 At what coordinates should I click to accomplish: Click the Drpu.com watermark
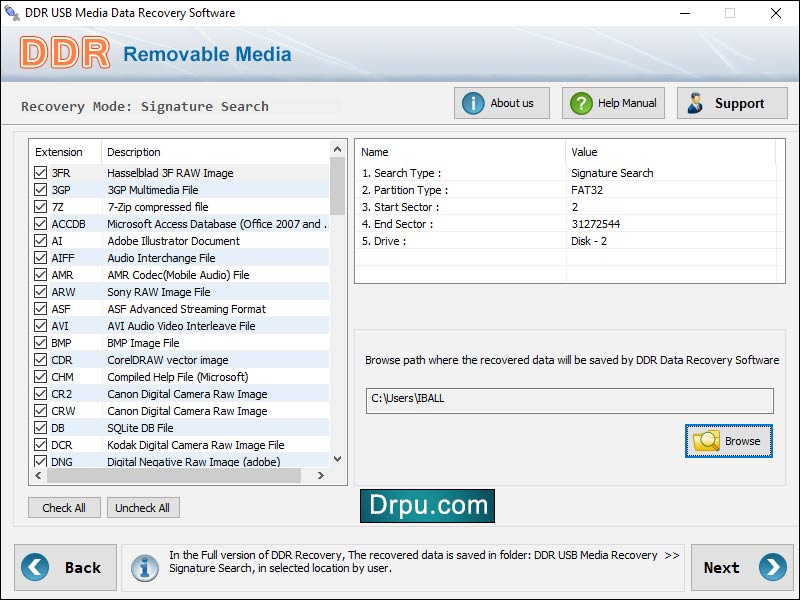pos(428,506)
